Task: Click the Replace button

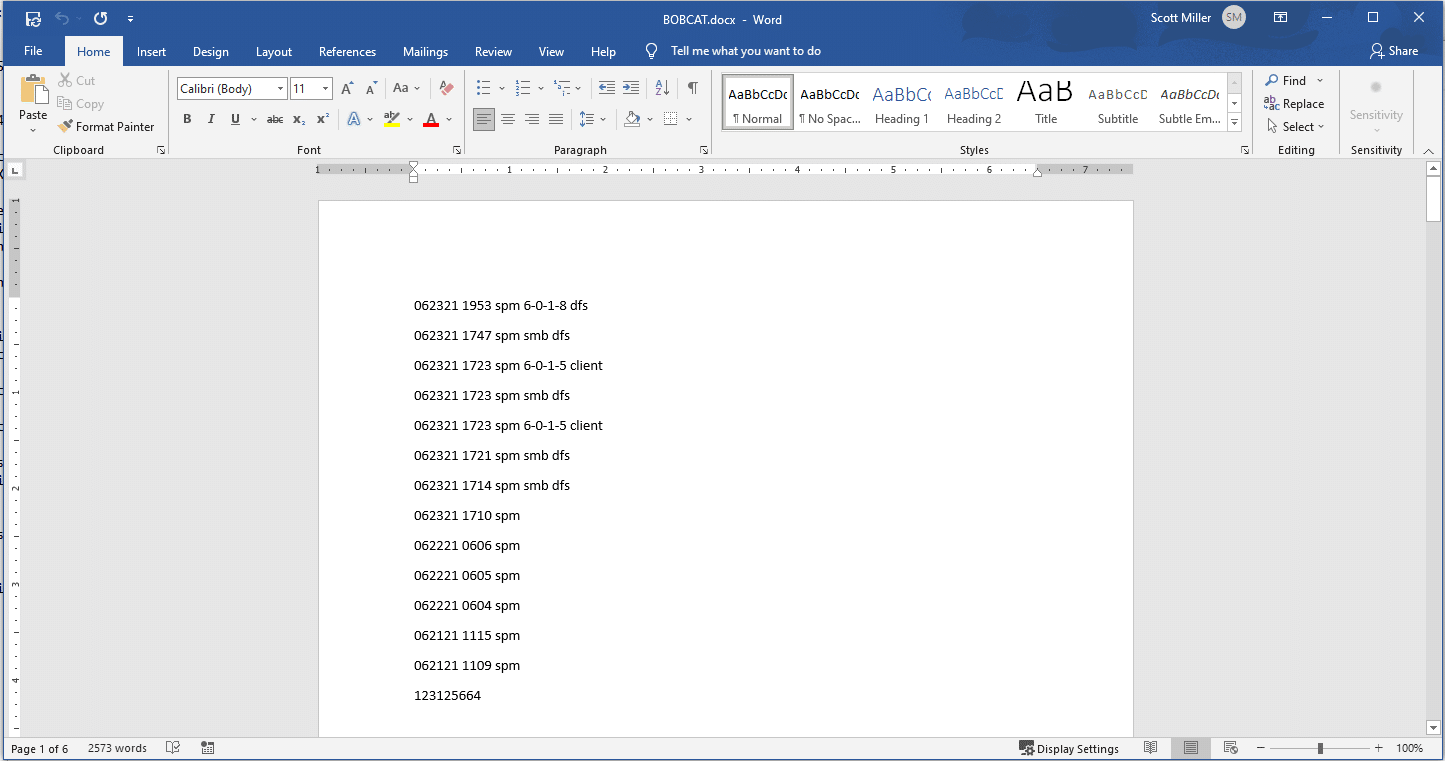Action: [1294, 104]
